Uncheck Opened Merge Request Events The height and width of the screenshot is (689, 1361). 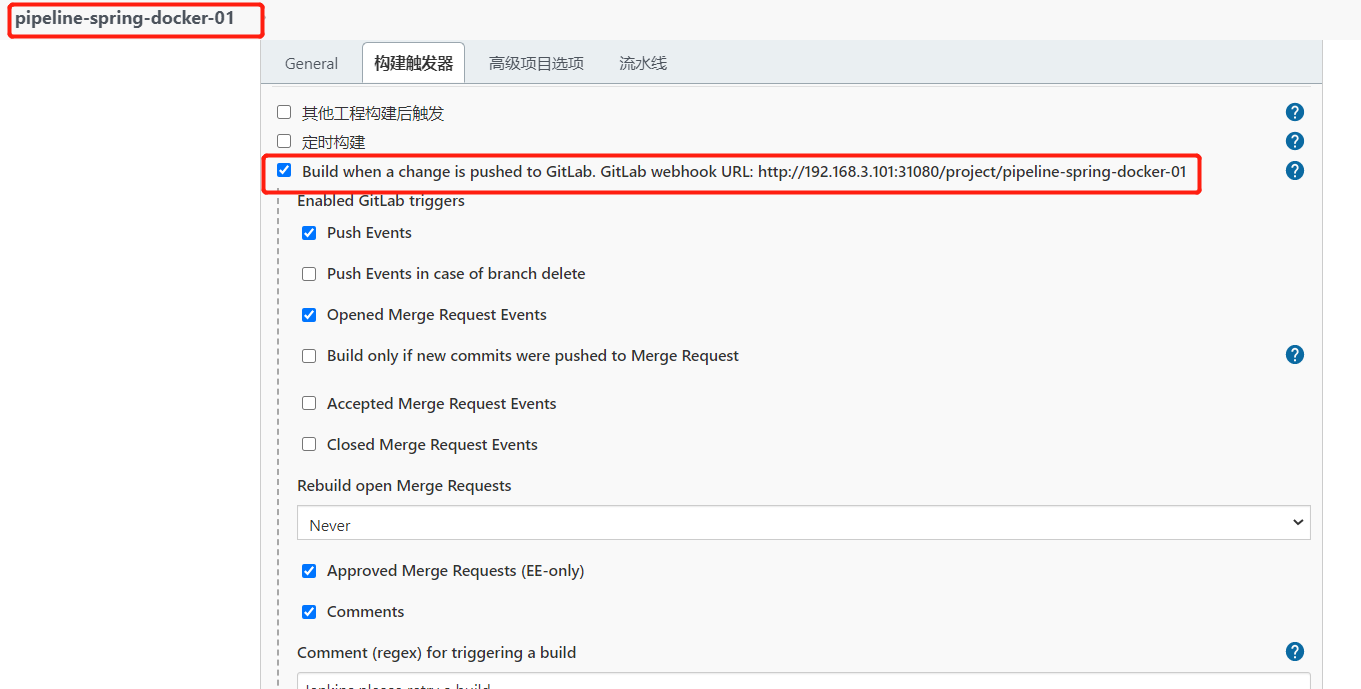(x=309, y=314)
